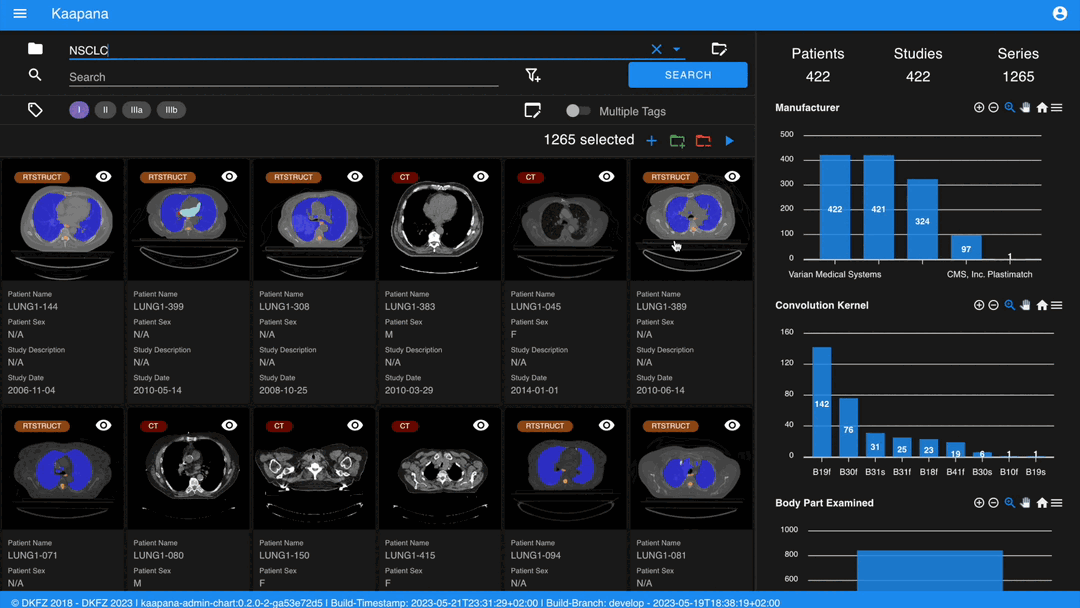The image size is (1080, 608).
Task: Select the tag chip labeled II
Action: point(105,110)
